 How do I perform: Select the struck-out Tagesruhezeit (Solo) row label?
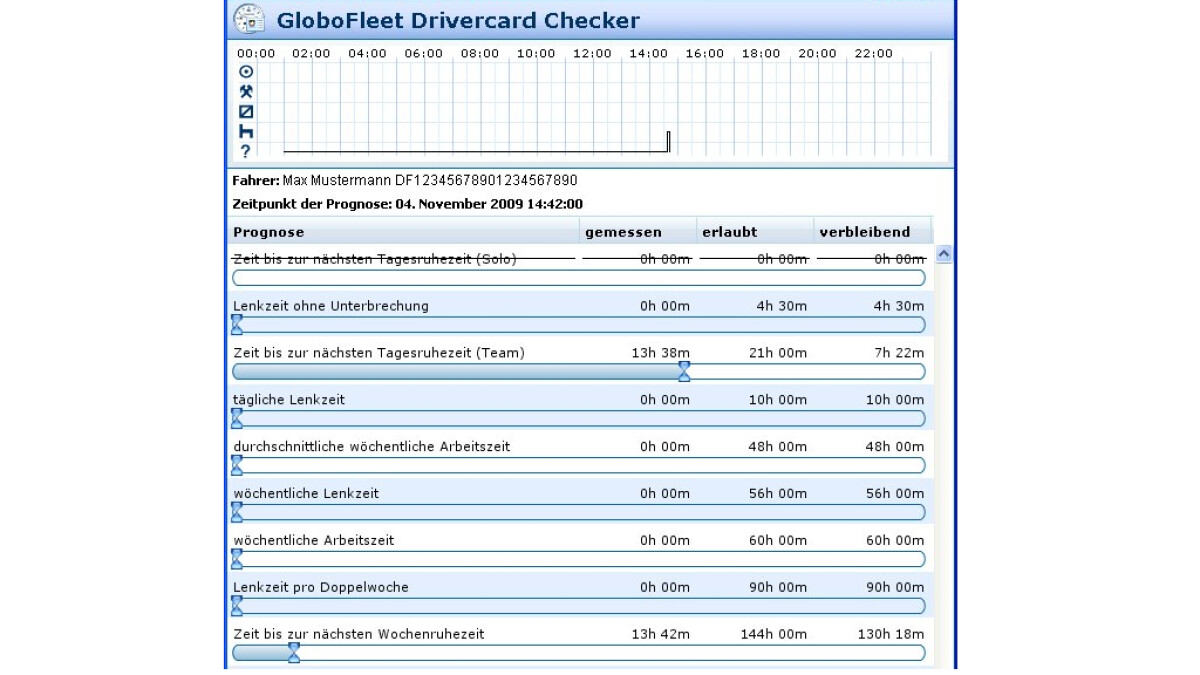[375, 259]
